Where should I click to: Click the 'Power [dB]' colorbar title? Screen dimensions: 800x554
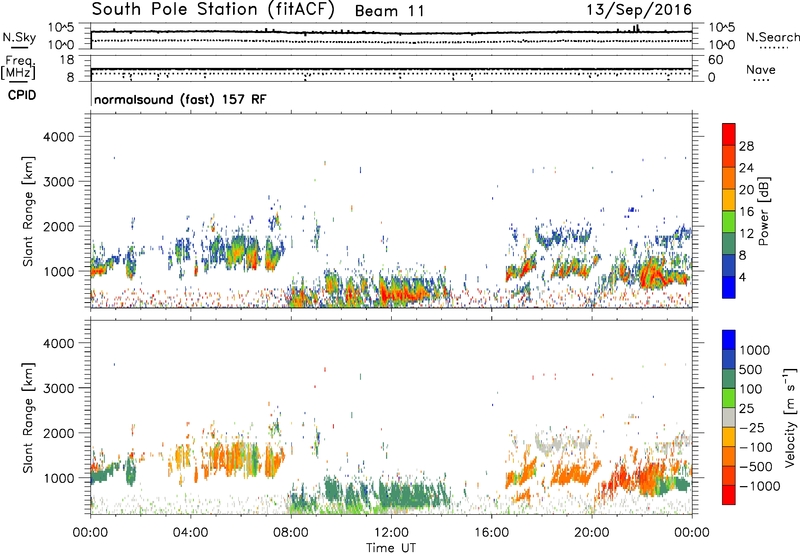tap(764, 211)
